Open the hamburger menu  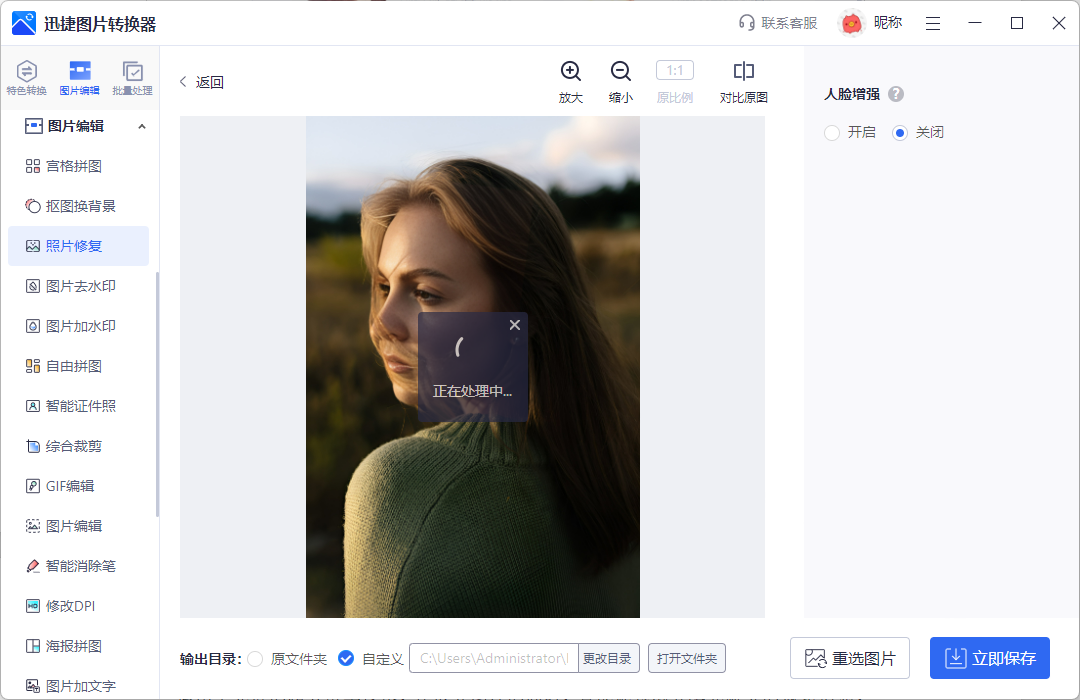(933, 23)
